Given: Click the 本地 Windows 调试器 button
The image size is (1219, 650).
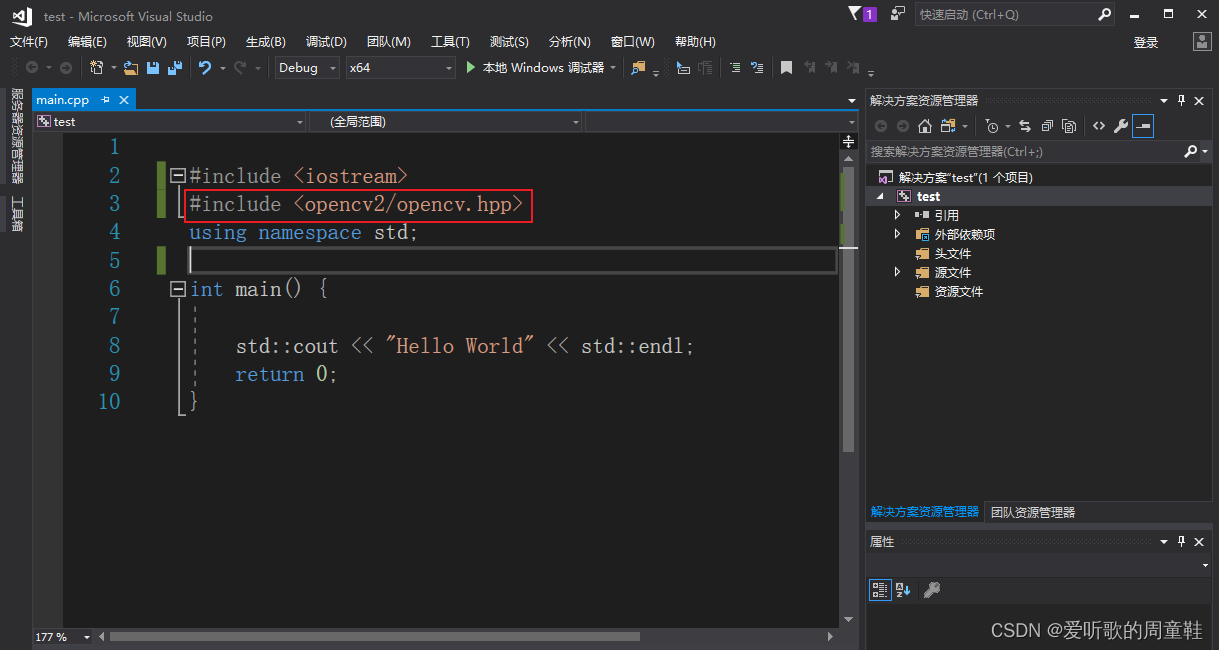Looking at the screenshot, I should click(541, 68).
